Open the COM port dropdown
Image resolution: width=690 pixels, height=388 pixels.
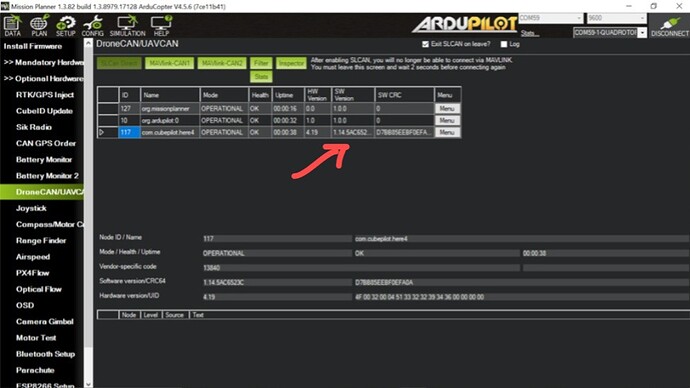(551, 18)
